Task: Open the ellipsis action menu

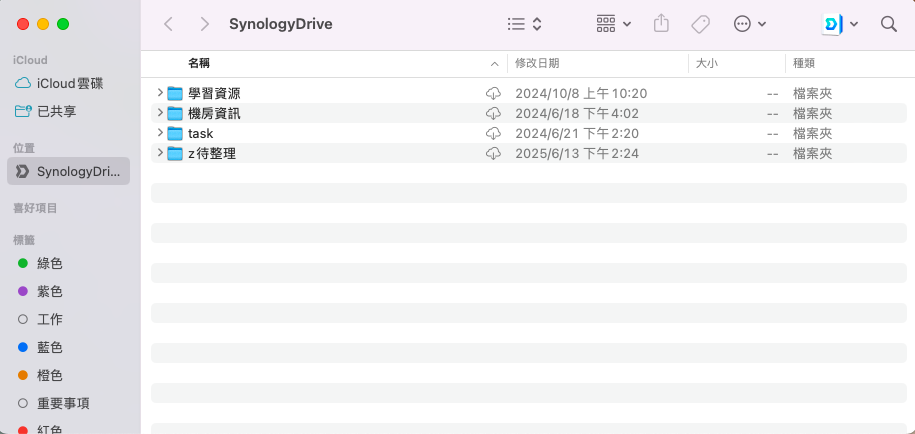Action: (750, 24)
